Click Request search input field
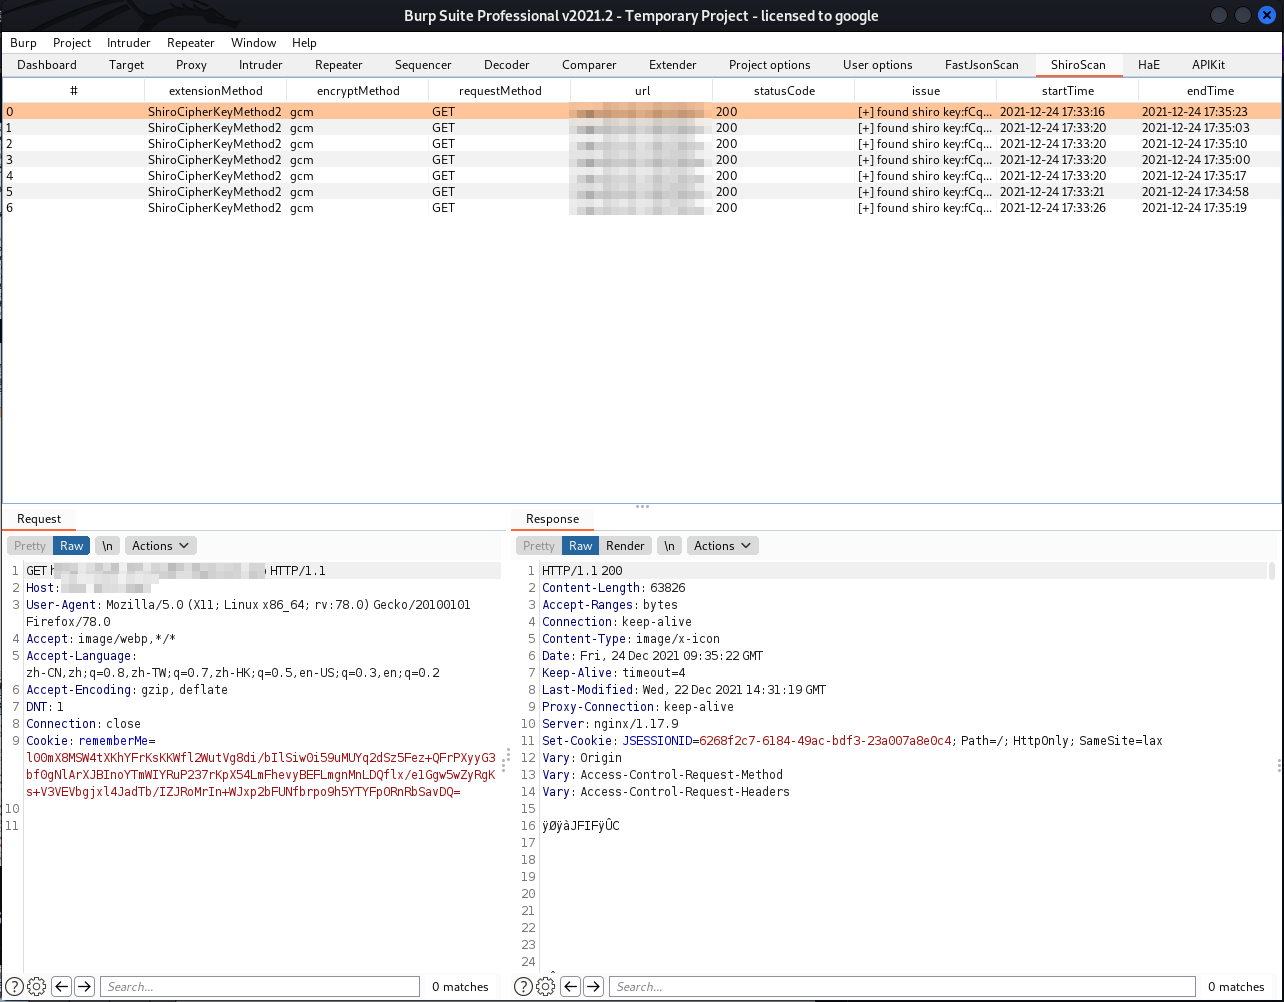The image size is (1284, 1002). (260, 986)
